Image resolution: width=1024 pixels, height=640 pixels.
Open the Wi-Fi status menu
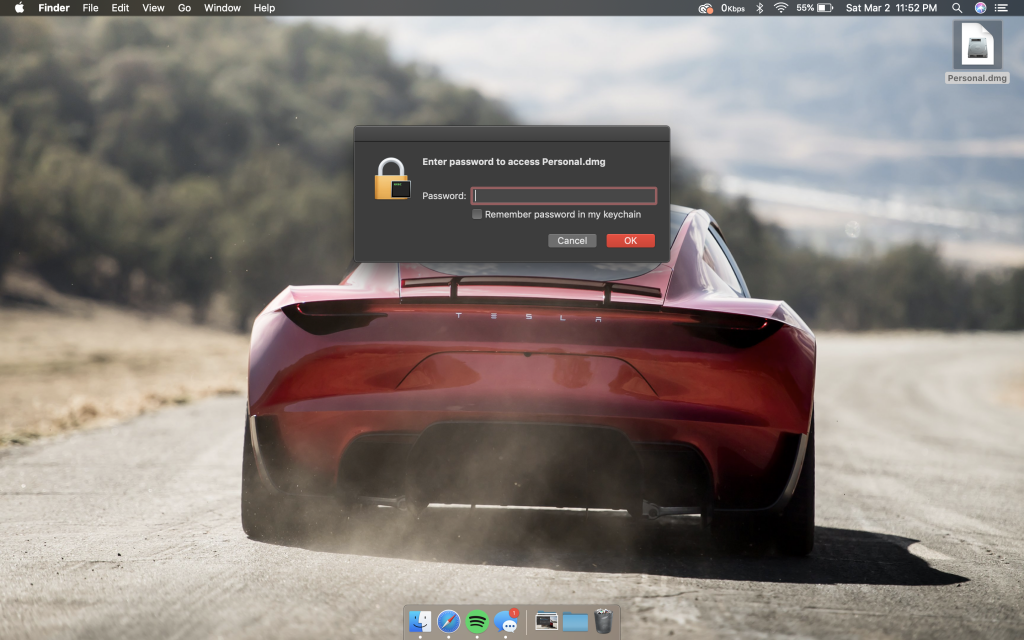(780, 8)
